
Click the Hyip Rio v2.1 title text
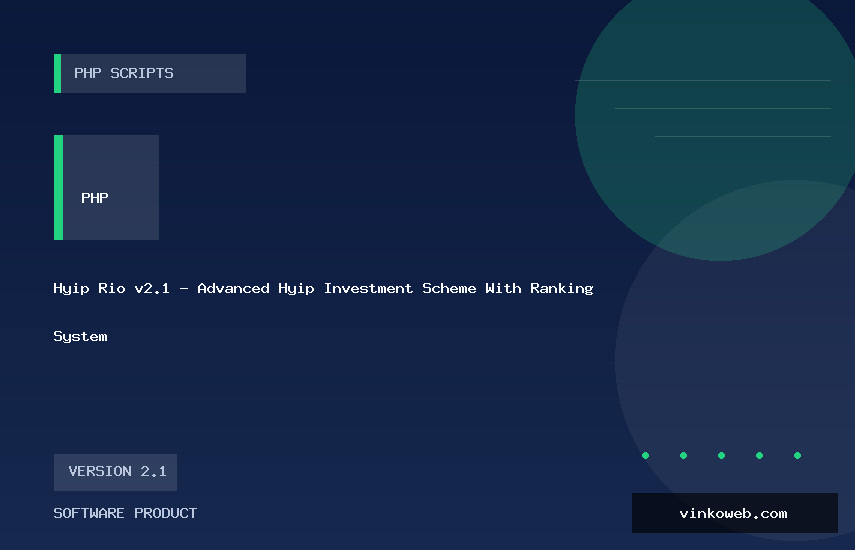(x=323, y=288)
